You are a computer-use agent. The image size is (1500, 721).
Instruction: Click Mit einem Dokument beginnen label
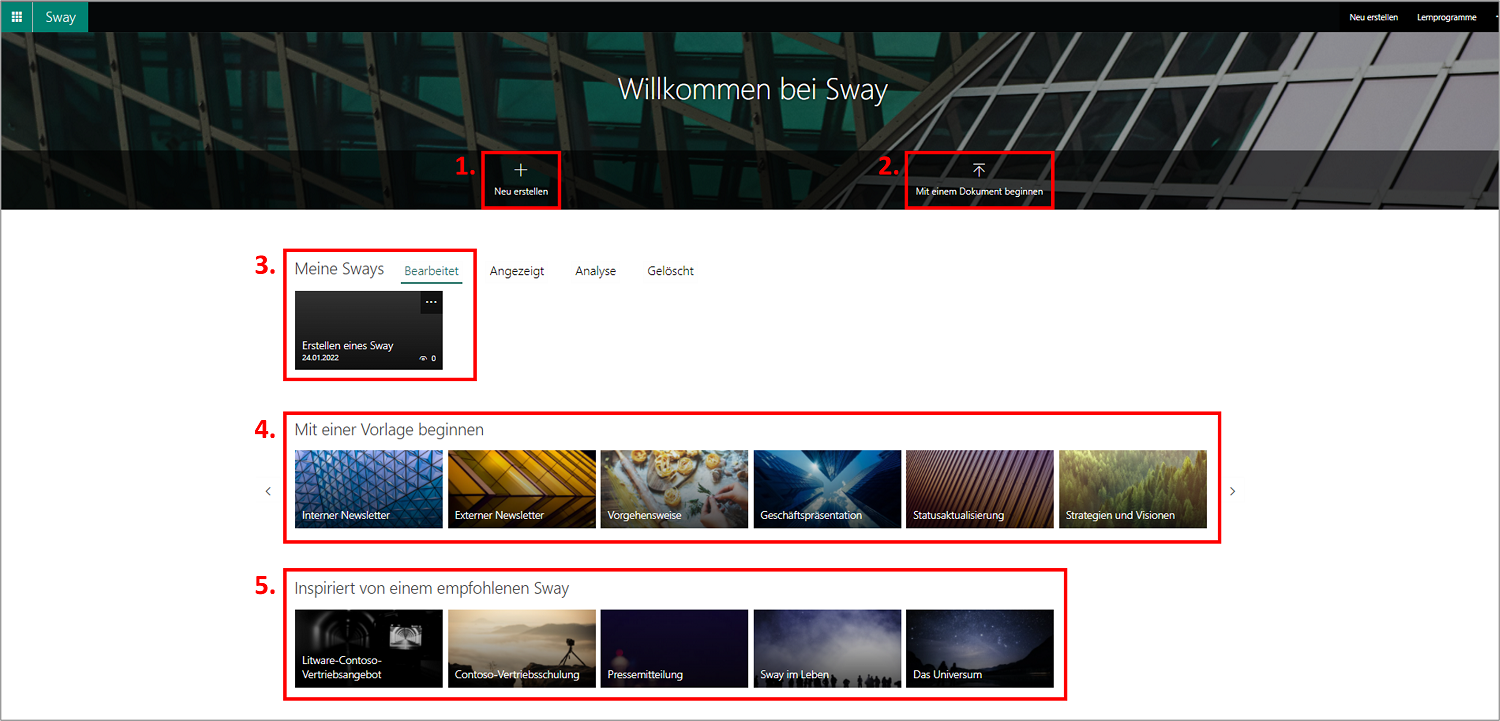coord(979,191)
